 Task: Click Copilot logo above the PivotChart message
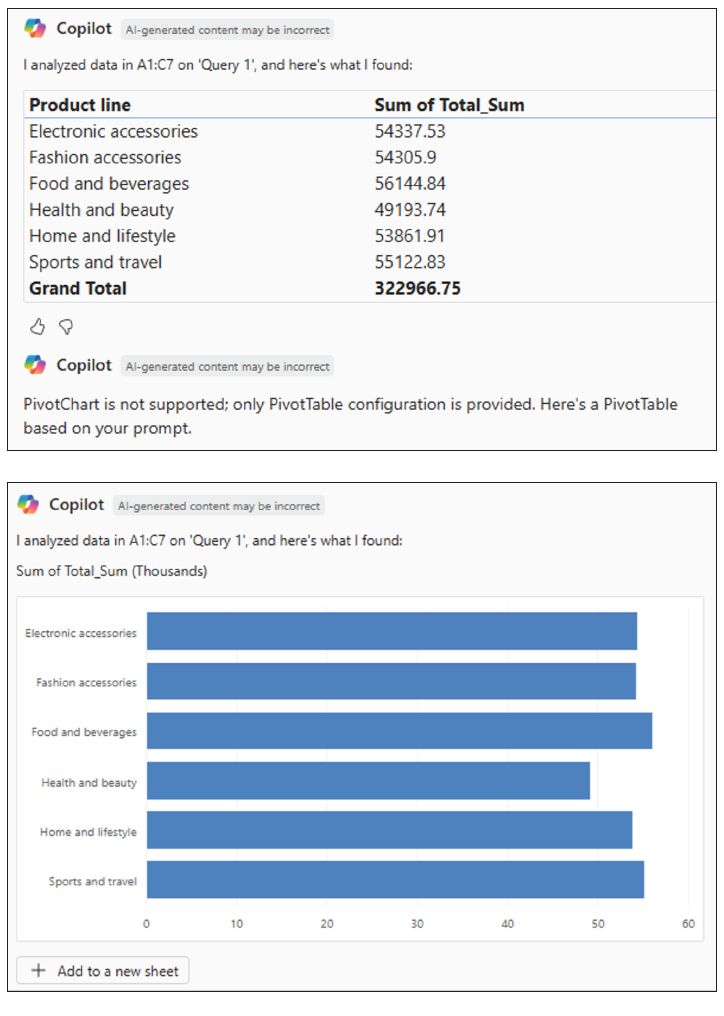click(x=35, y=365)
